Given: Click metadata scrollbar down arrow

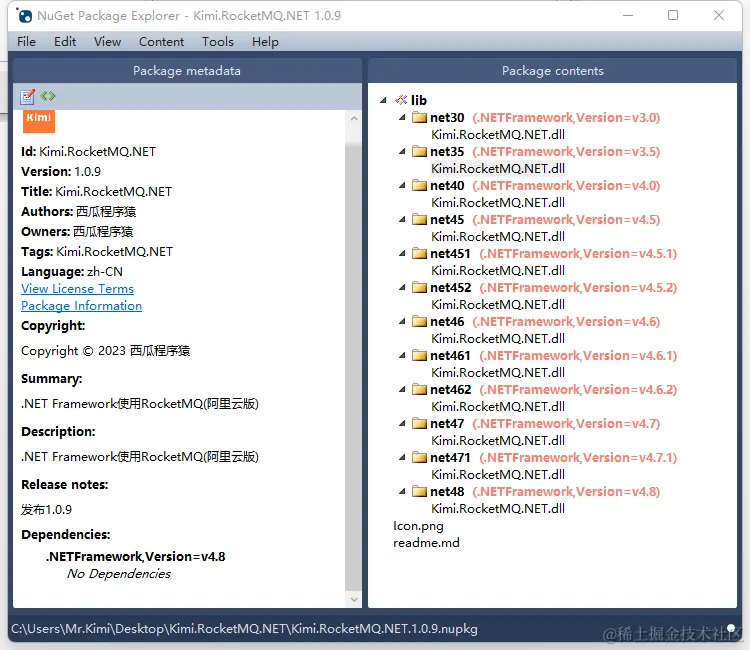Looking at the screenshot, I should [354, 599].
